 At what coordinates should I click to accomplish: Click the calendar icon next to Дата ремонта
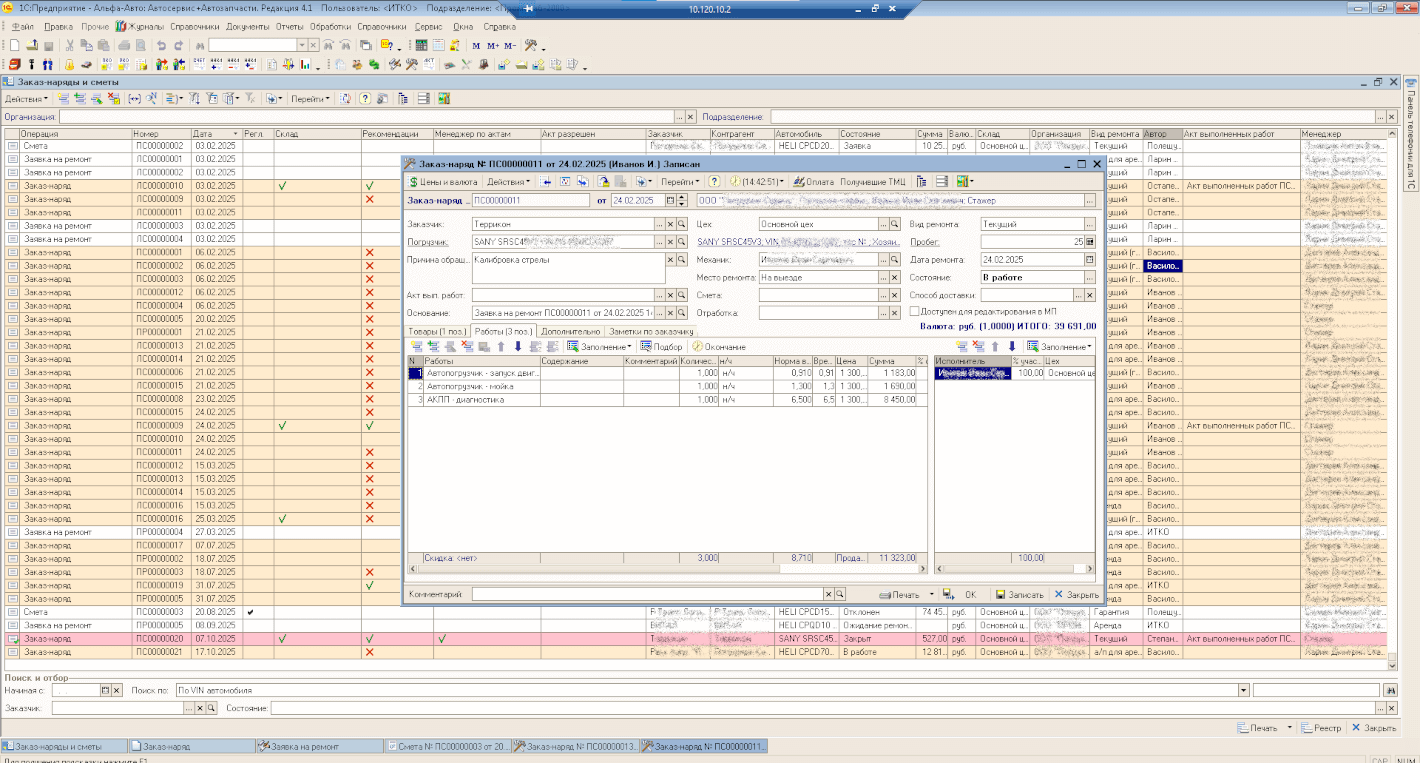pyautogui.click(x=1089, y=260)
